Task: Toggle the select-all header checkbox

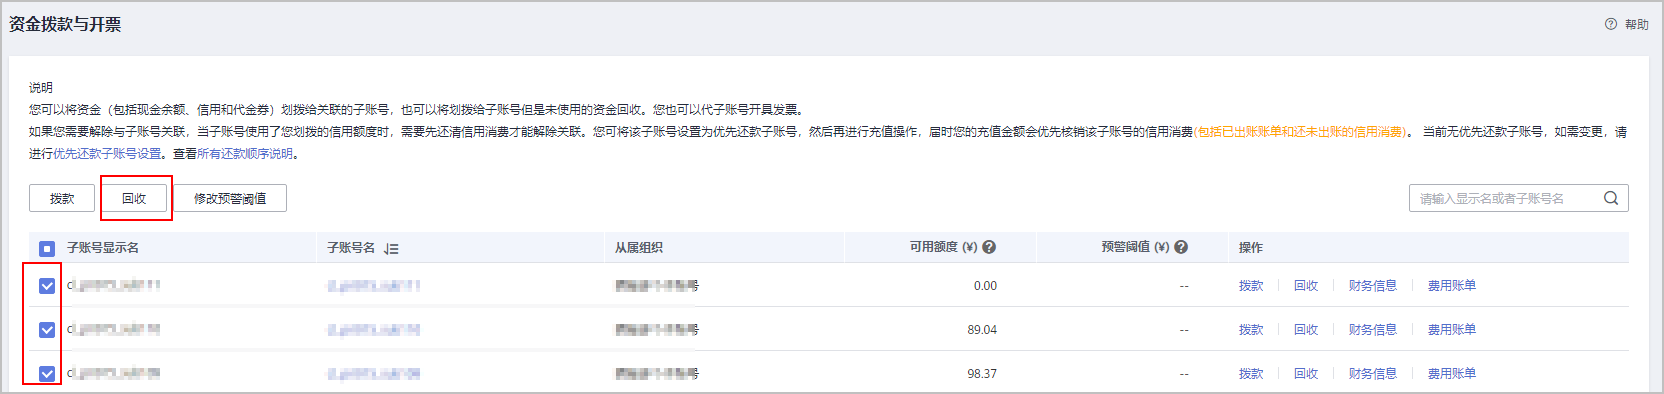Action: click(x=47, y=248)
